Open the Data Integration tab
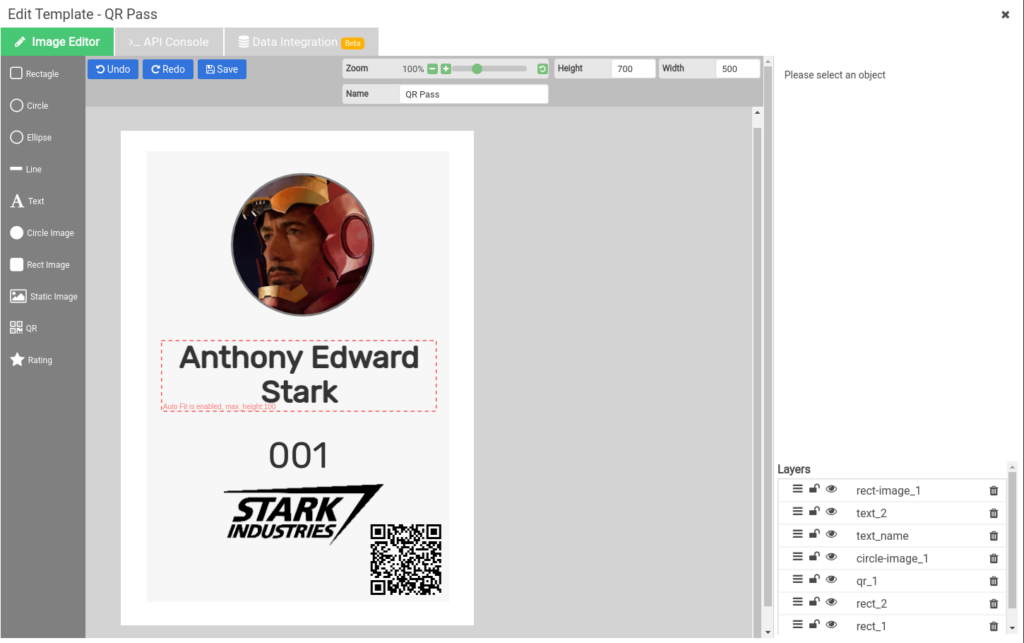This screenshot has height=643, width=1024. (301, 42)
